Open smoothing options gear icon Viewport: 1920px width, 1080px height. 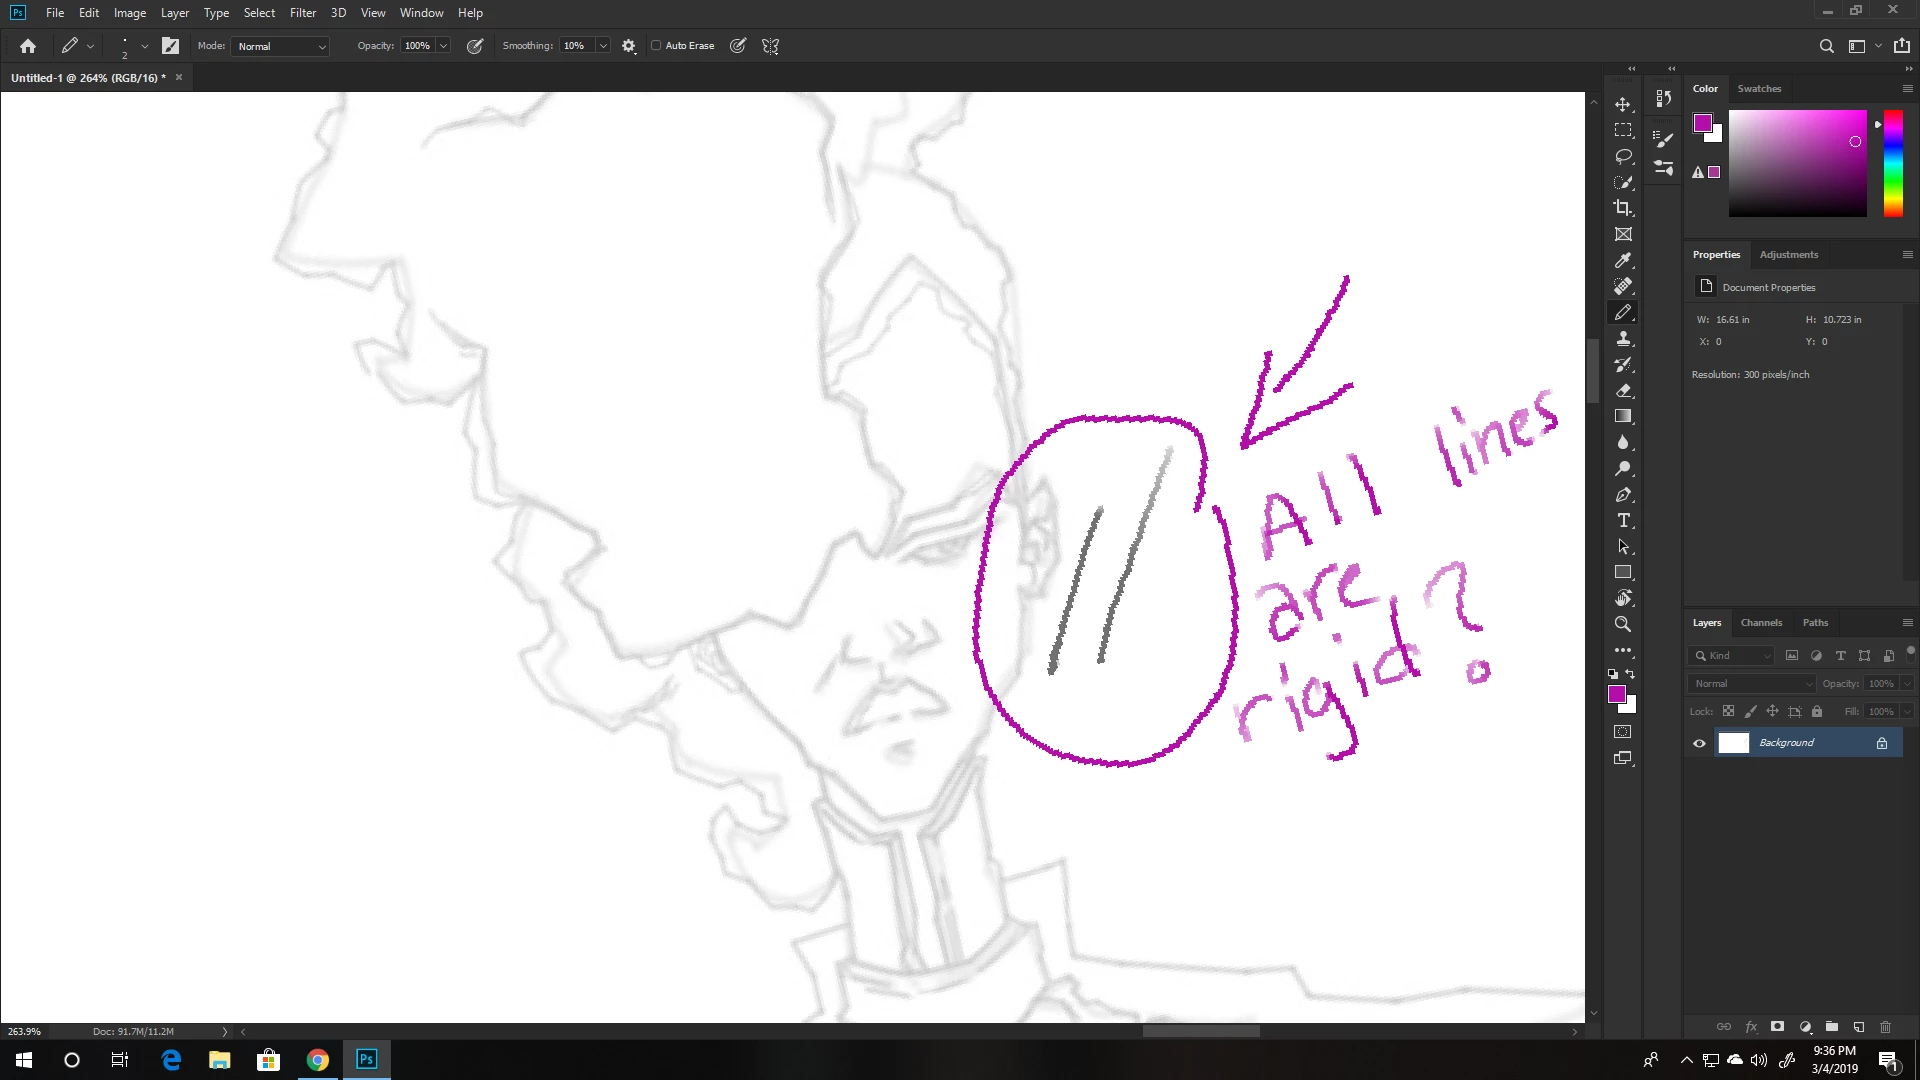(x=629, y=46)
